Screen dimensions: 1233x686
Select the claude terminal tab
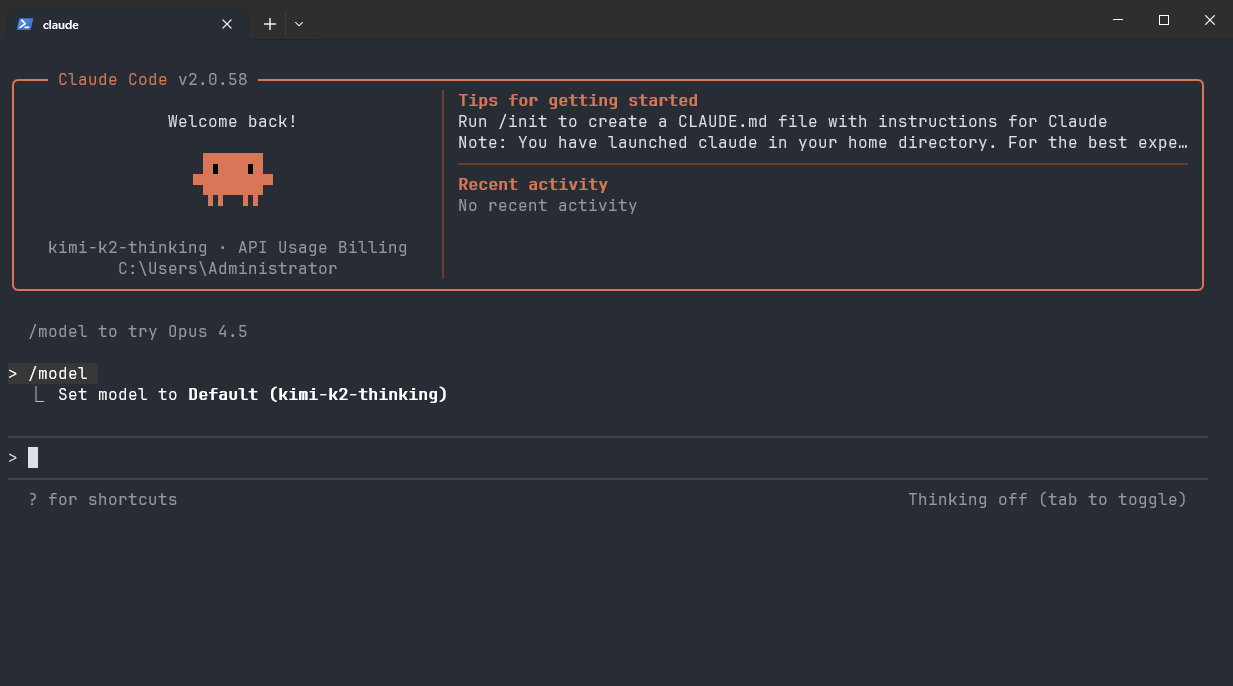click(x=127, y=24)
